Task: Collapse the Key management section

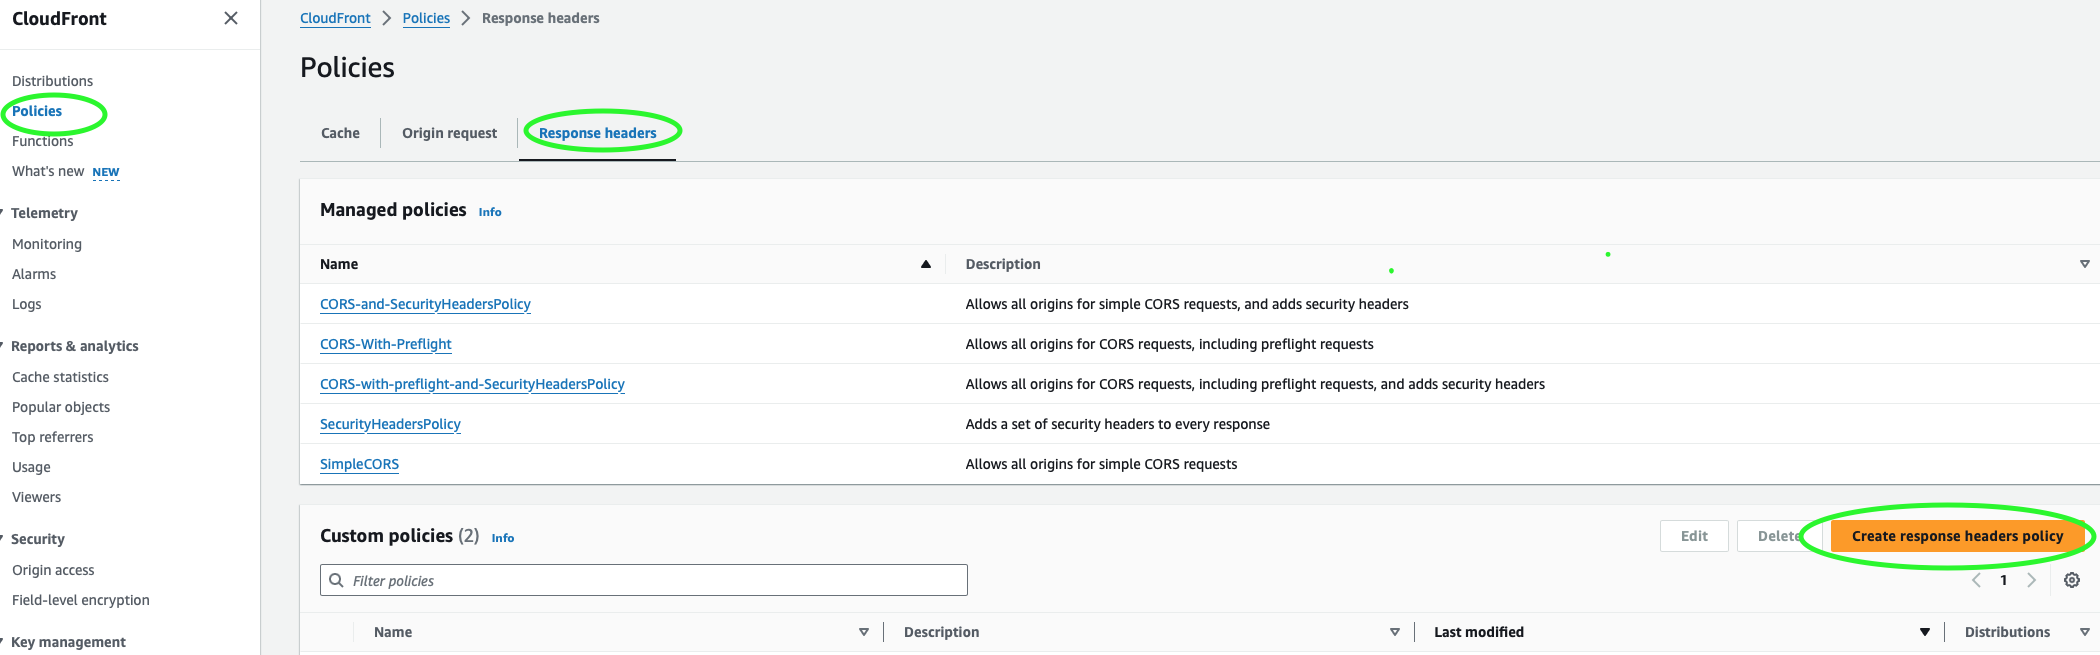Action: click(x=3, y=642)
